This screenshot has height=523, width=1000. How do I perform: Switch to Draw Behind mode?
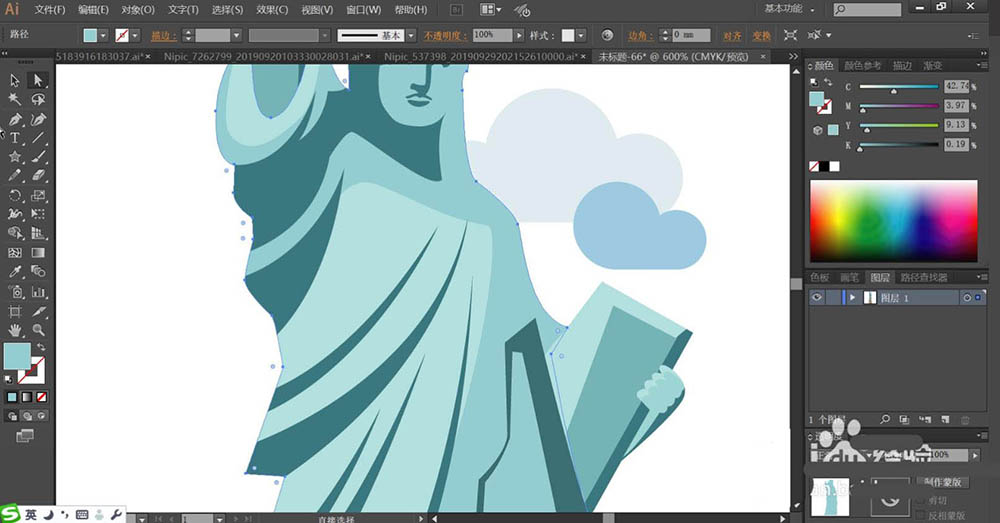(27, 416)
